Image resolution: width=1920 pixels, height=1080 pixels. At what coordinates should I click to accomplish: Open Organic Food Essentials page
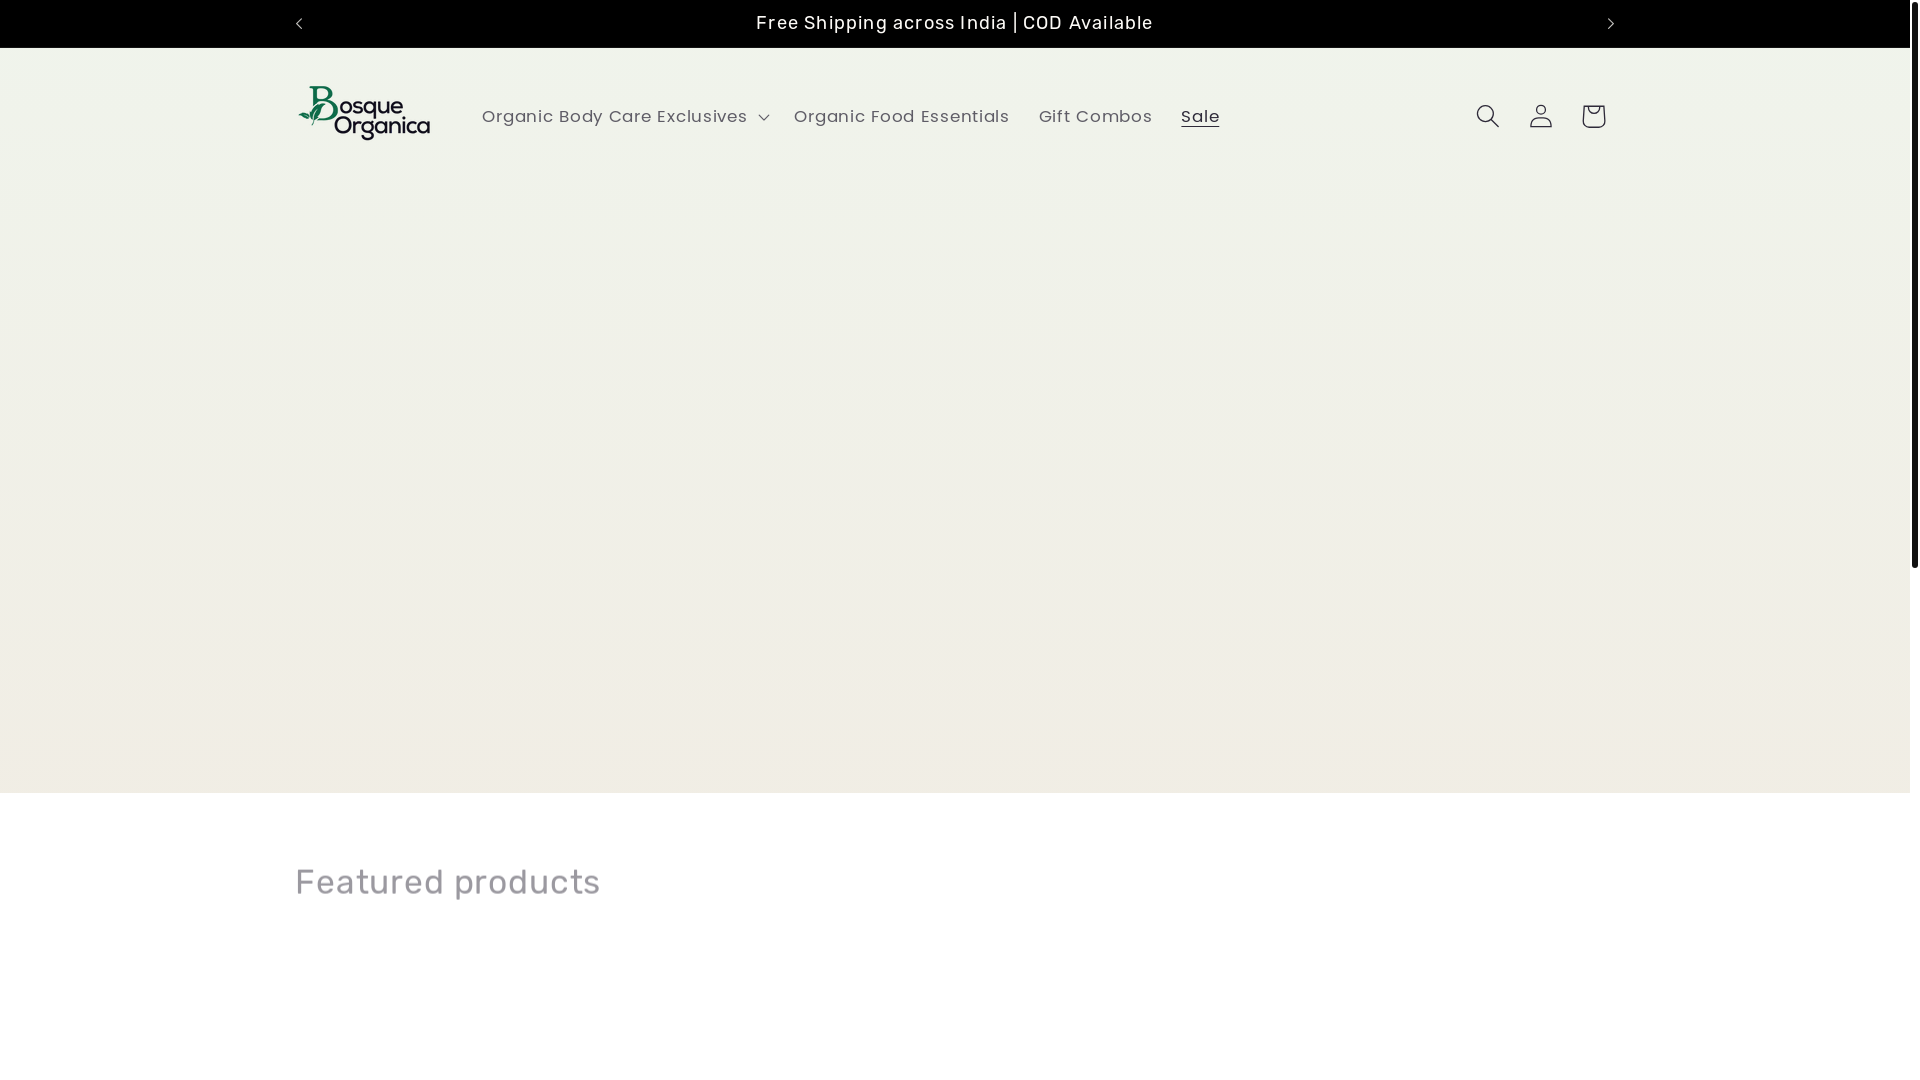coord(902,117)
